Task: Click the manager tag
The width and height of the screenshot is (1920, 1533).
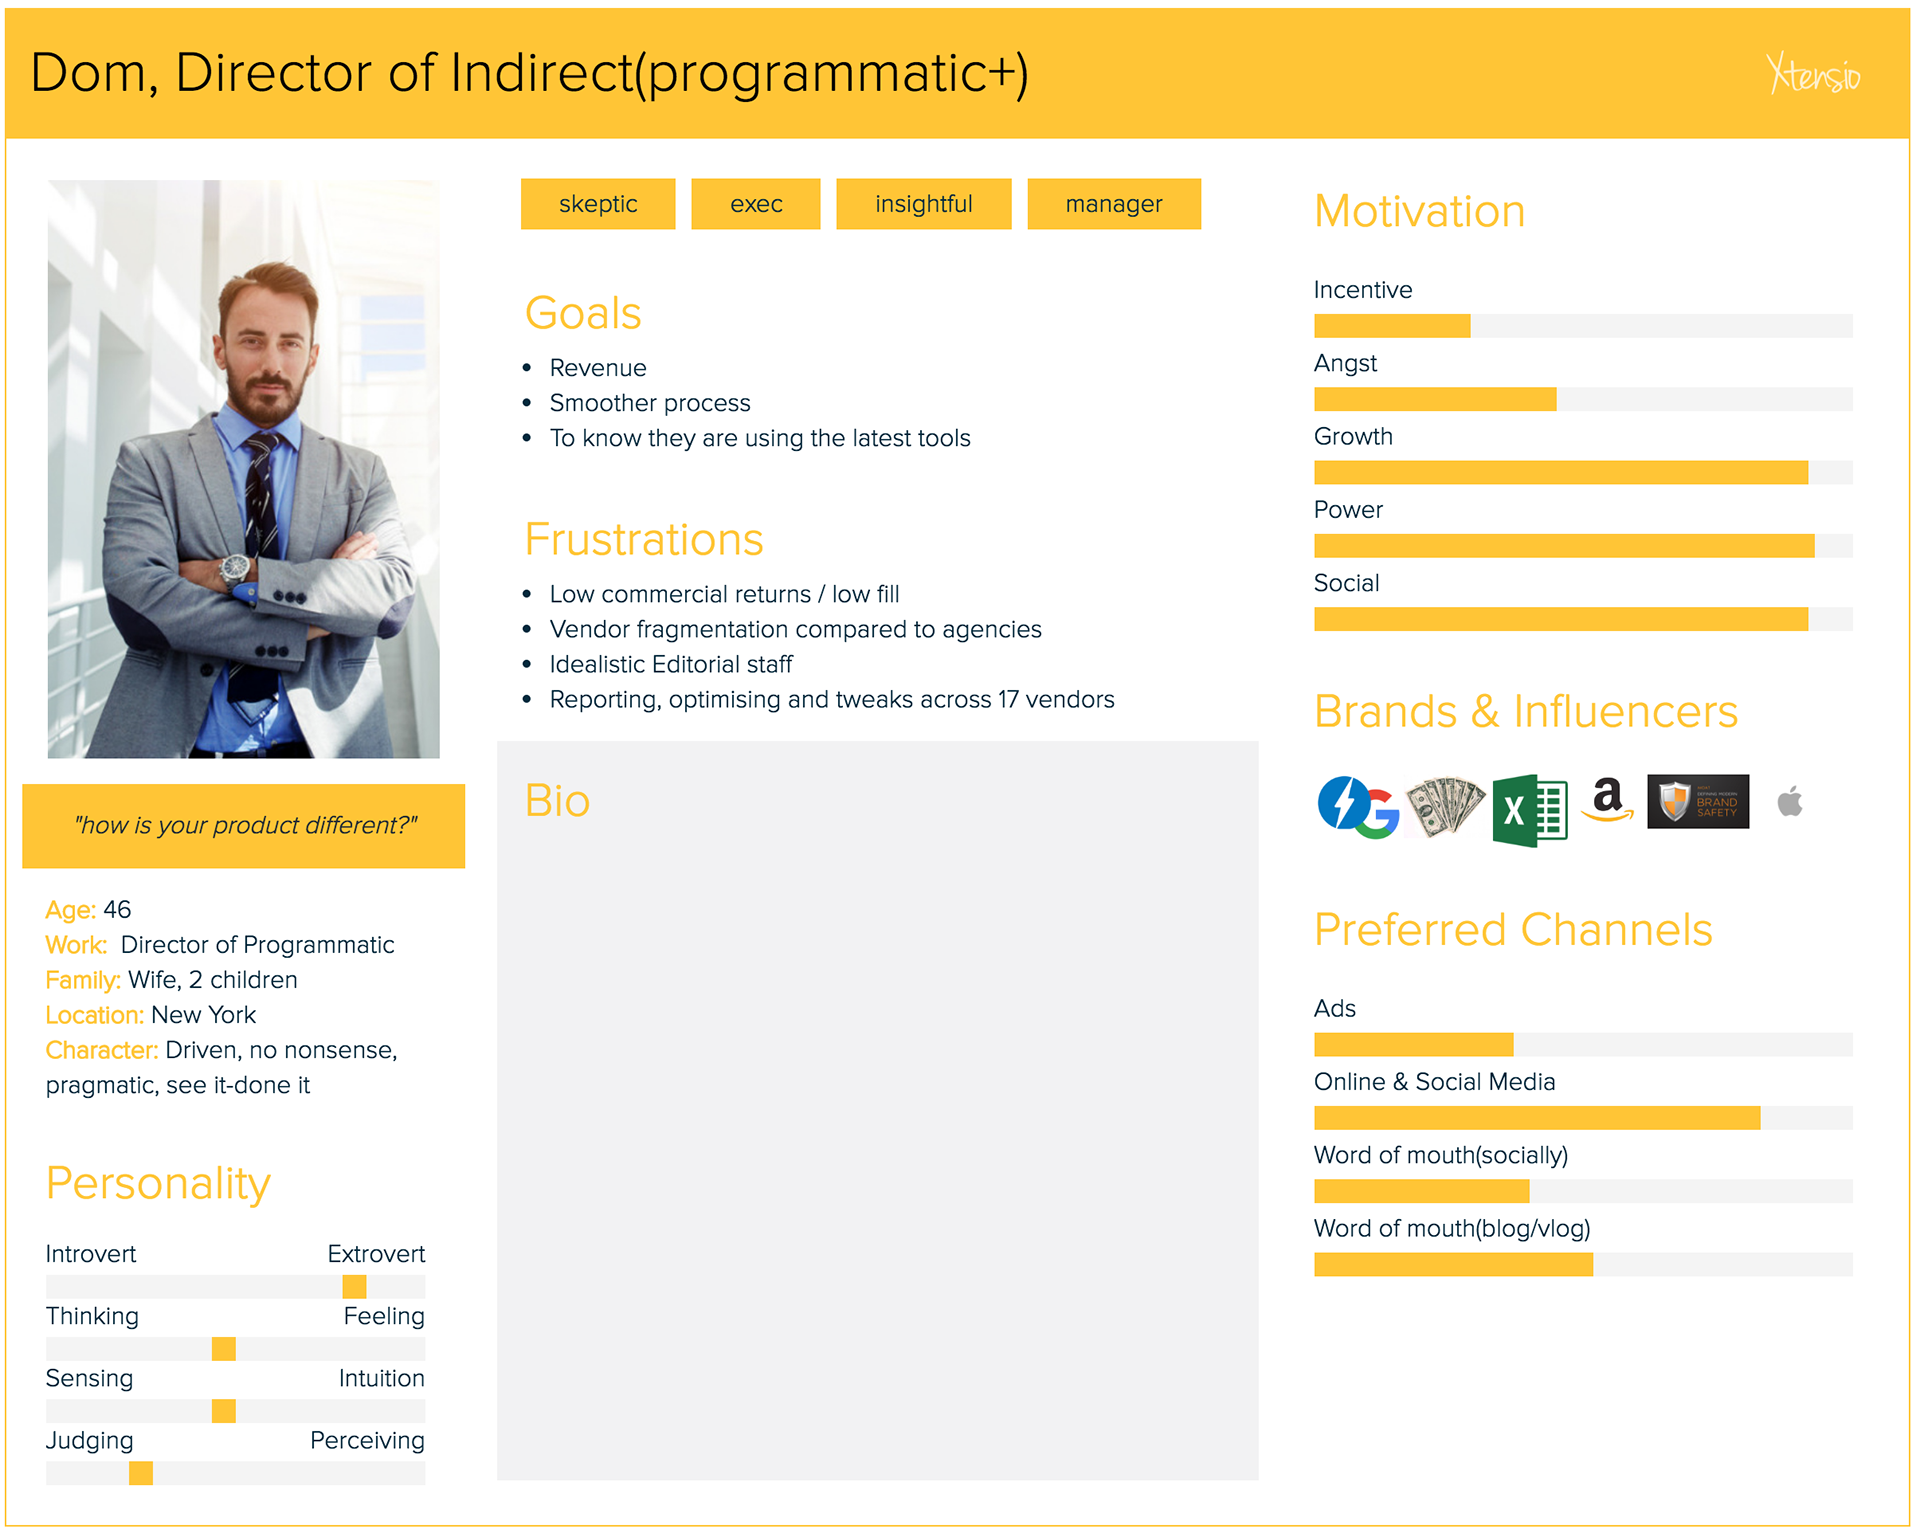Action: click(1113, 204)
